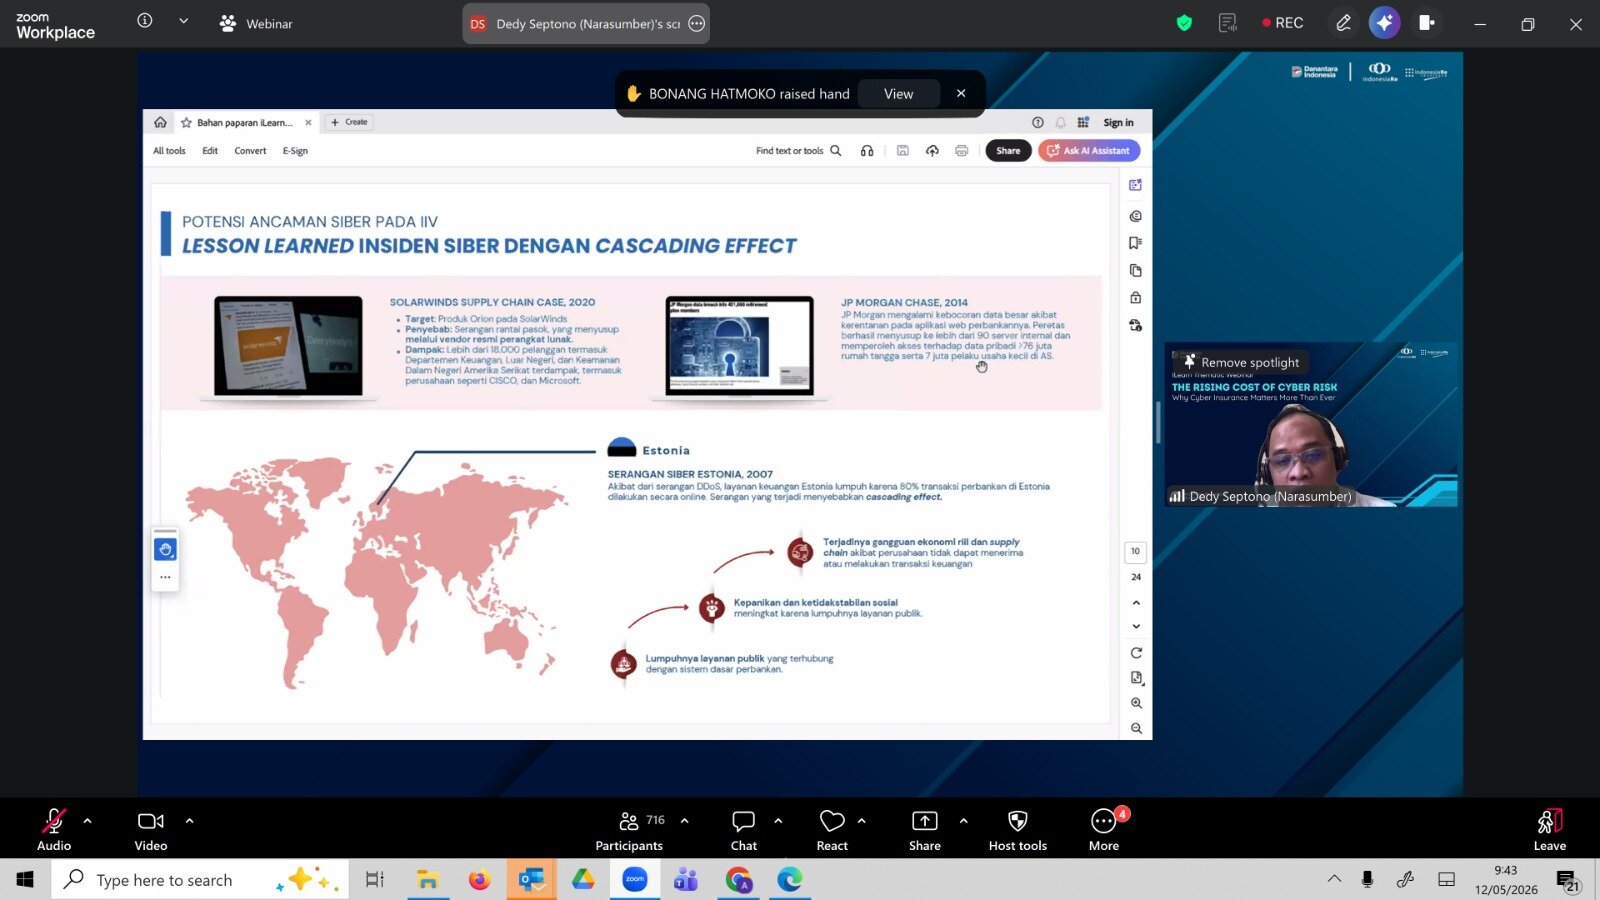Screen dimensions: 1600x900
Task: Toggle camera with Video button
Action: pos(151,829)
